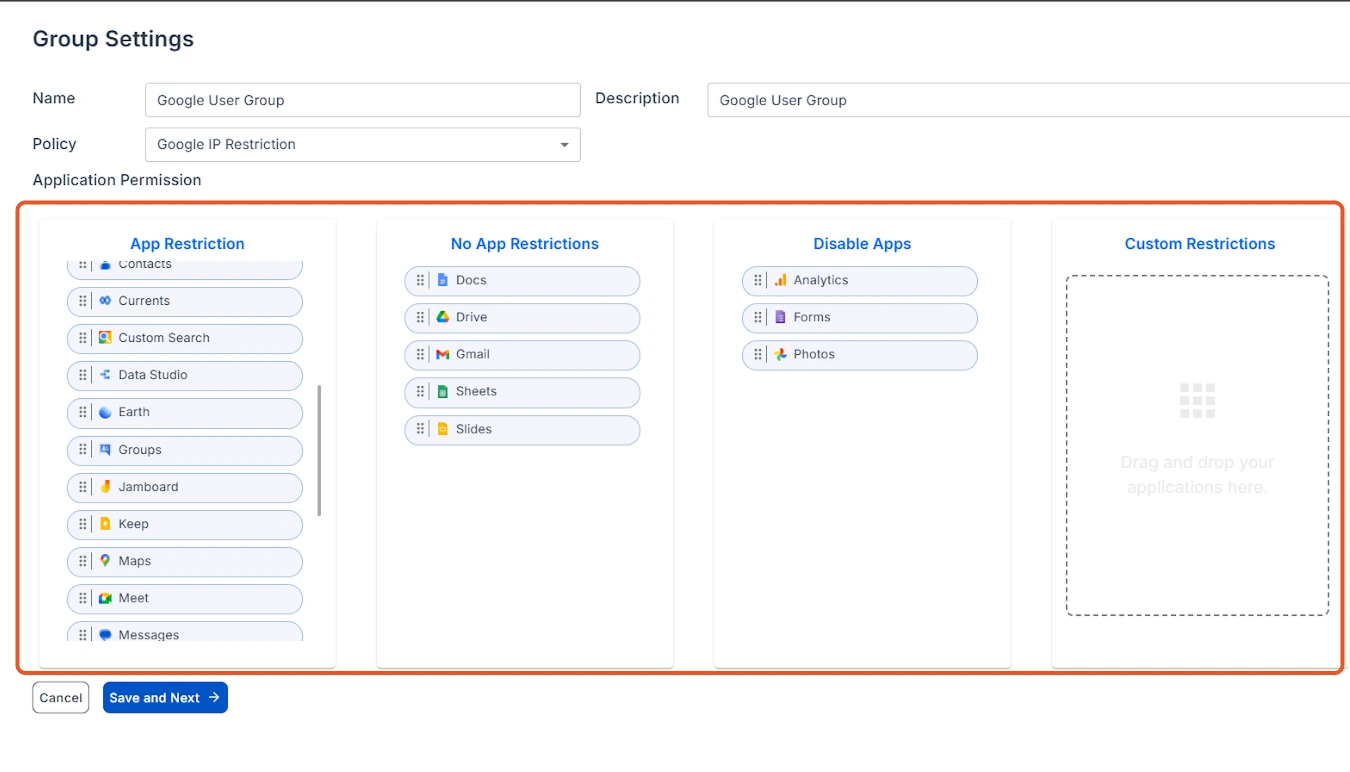The height and width of the screenshot is (772, 1350).
Task: Click the App Restriction list scrollbar
Action: pyautogui.click(x=319, y=450)
